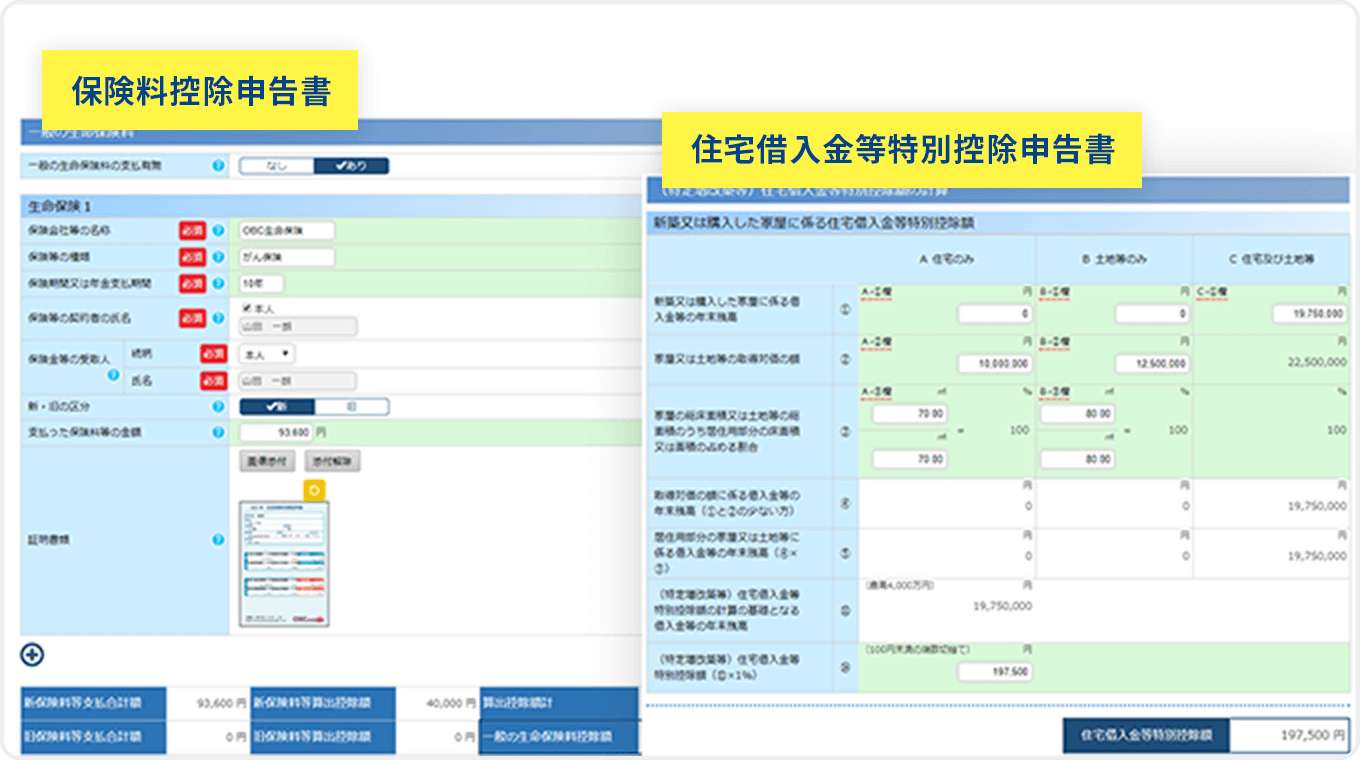1360x760 pixels.
Task: Select あり for 一般の生命保険料の支払有無
Action: [351, 166]
